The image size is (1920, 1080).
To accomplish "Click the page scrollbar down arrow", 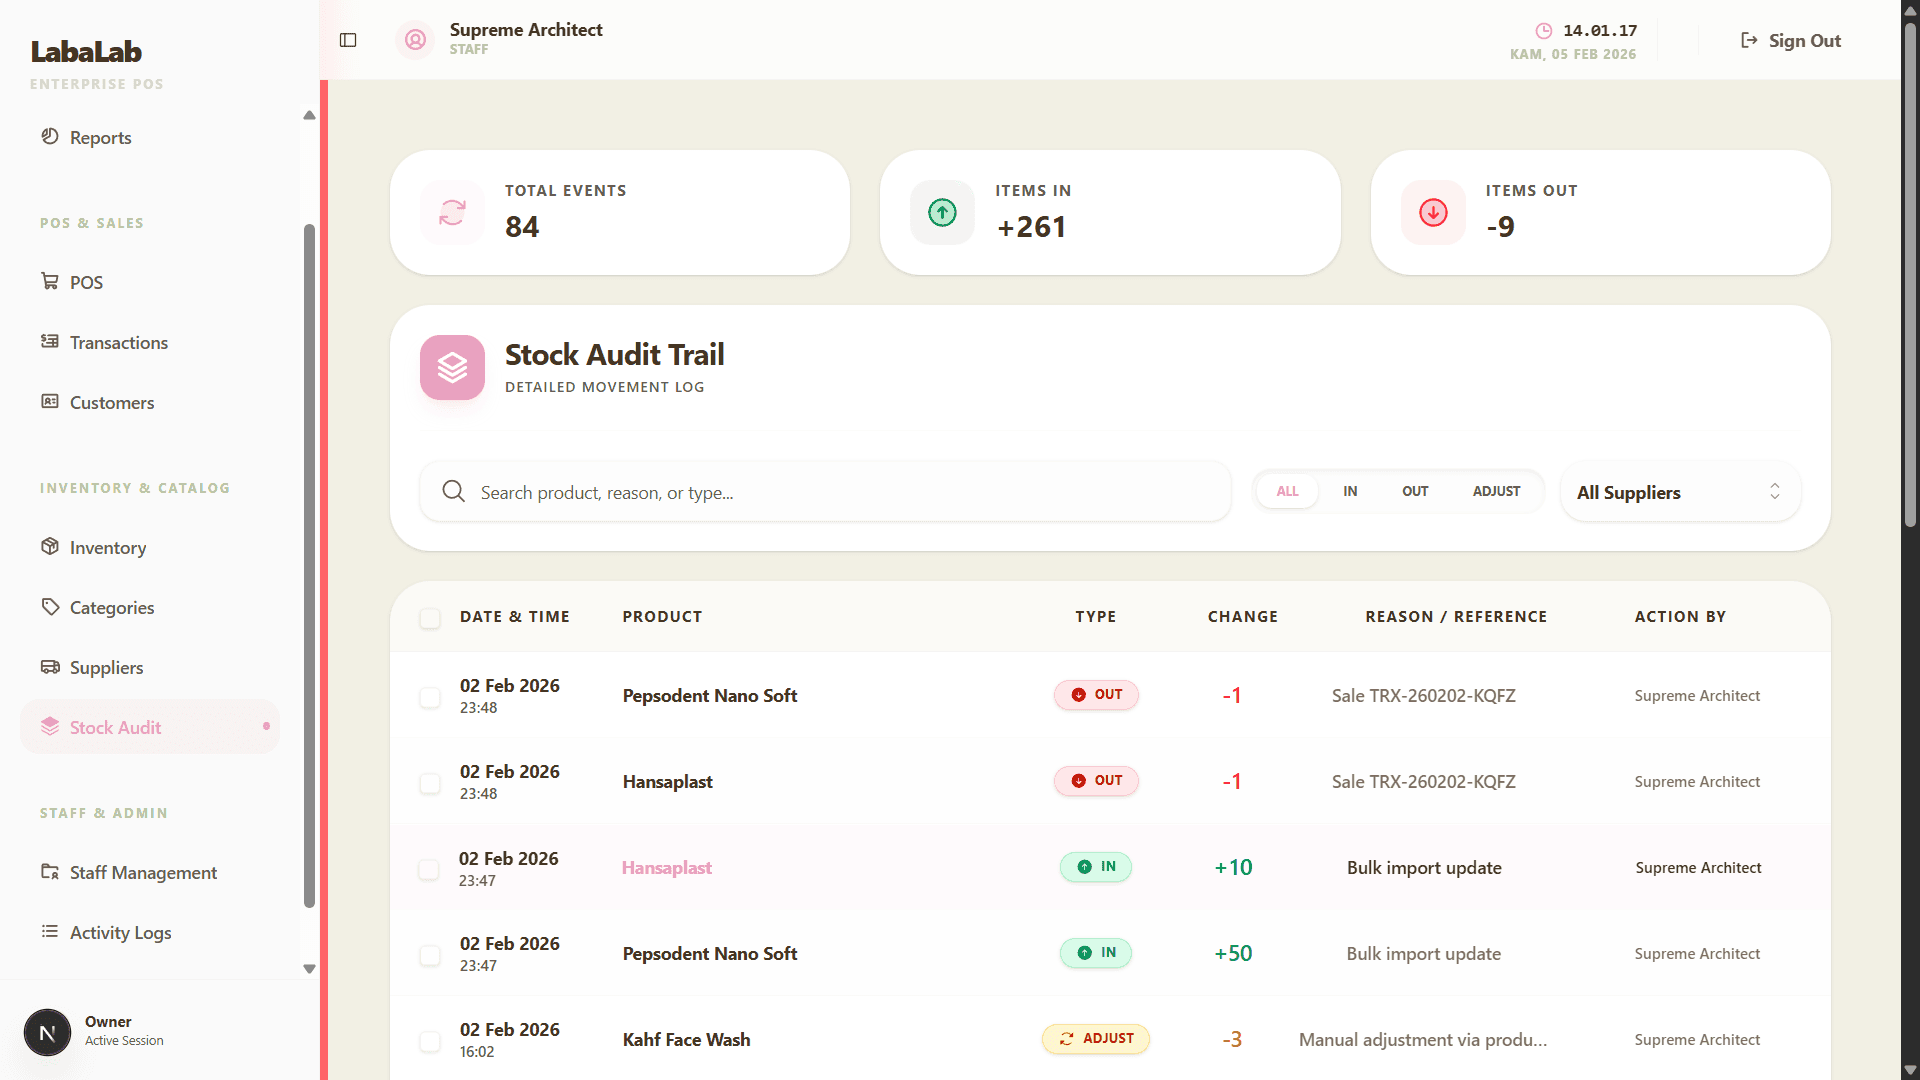I will coord(1910,1070).
